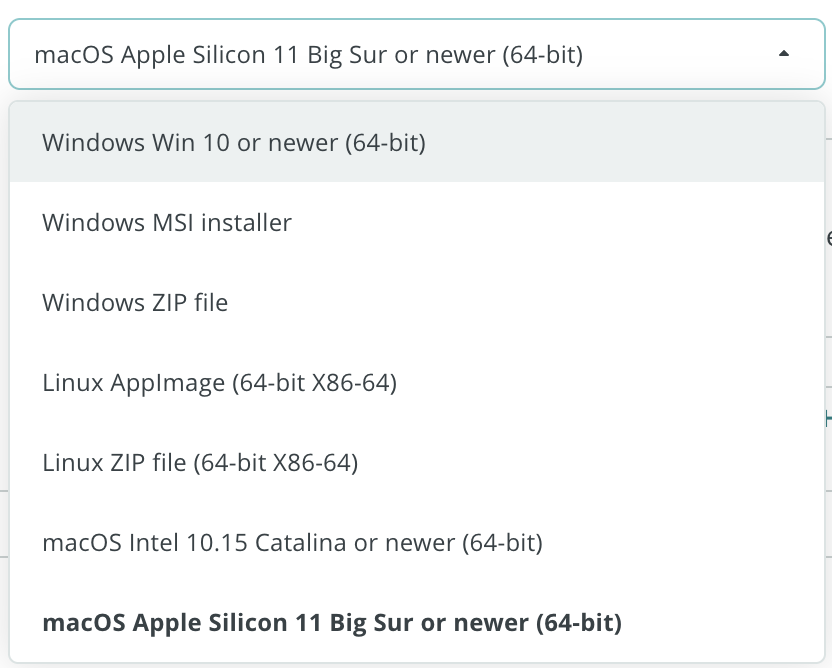Choose the ZIP package for Windows

[x=135, y=302]
